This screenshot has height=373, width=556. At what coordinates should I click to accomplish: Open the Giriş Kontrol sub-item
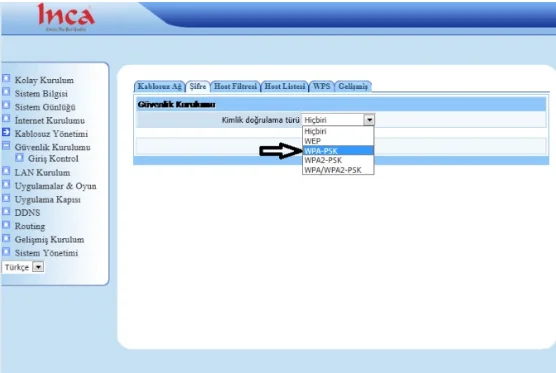[x=53, y=159]
